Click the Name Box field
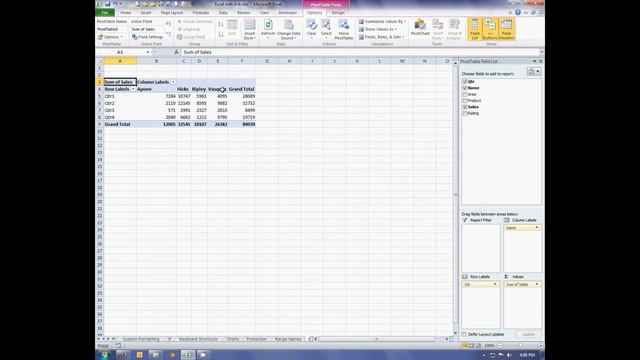640x360 pixels. pyautogui.click(x=121, y=52)
